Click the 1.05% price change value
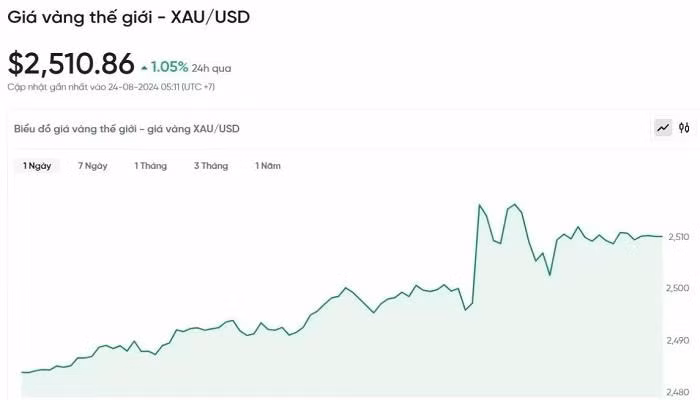 [x=169, y=67]
